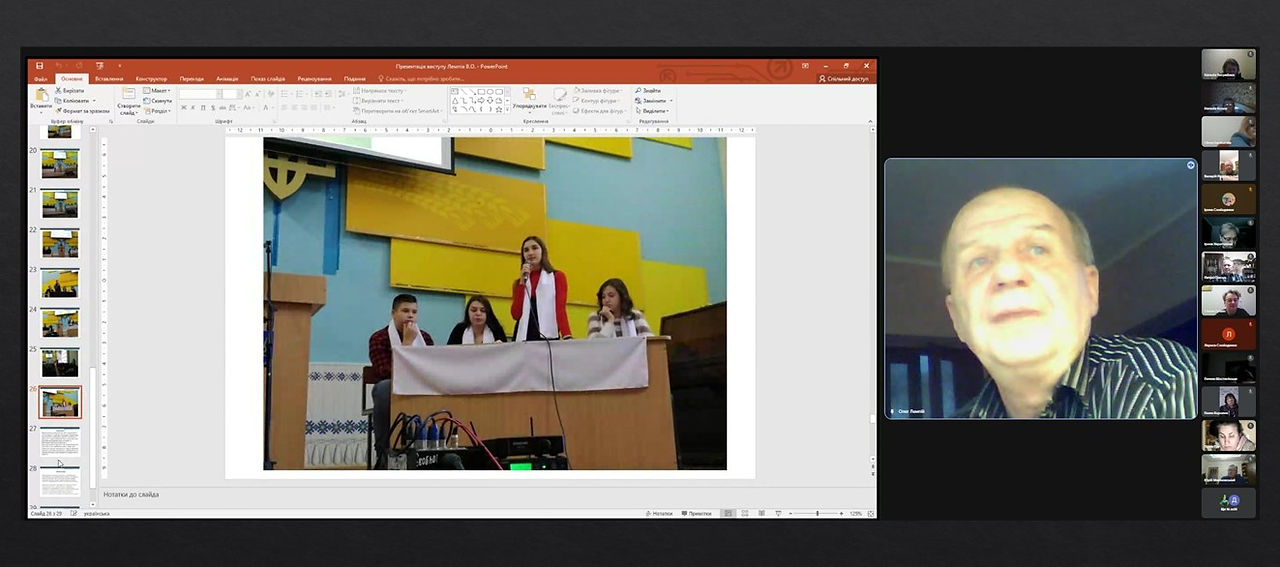The image size is (1280, 567).
Task: Collapse the ribbon with the chevron arrow
Action: click(x=870, y=121)
